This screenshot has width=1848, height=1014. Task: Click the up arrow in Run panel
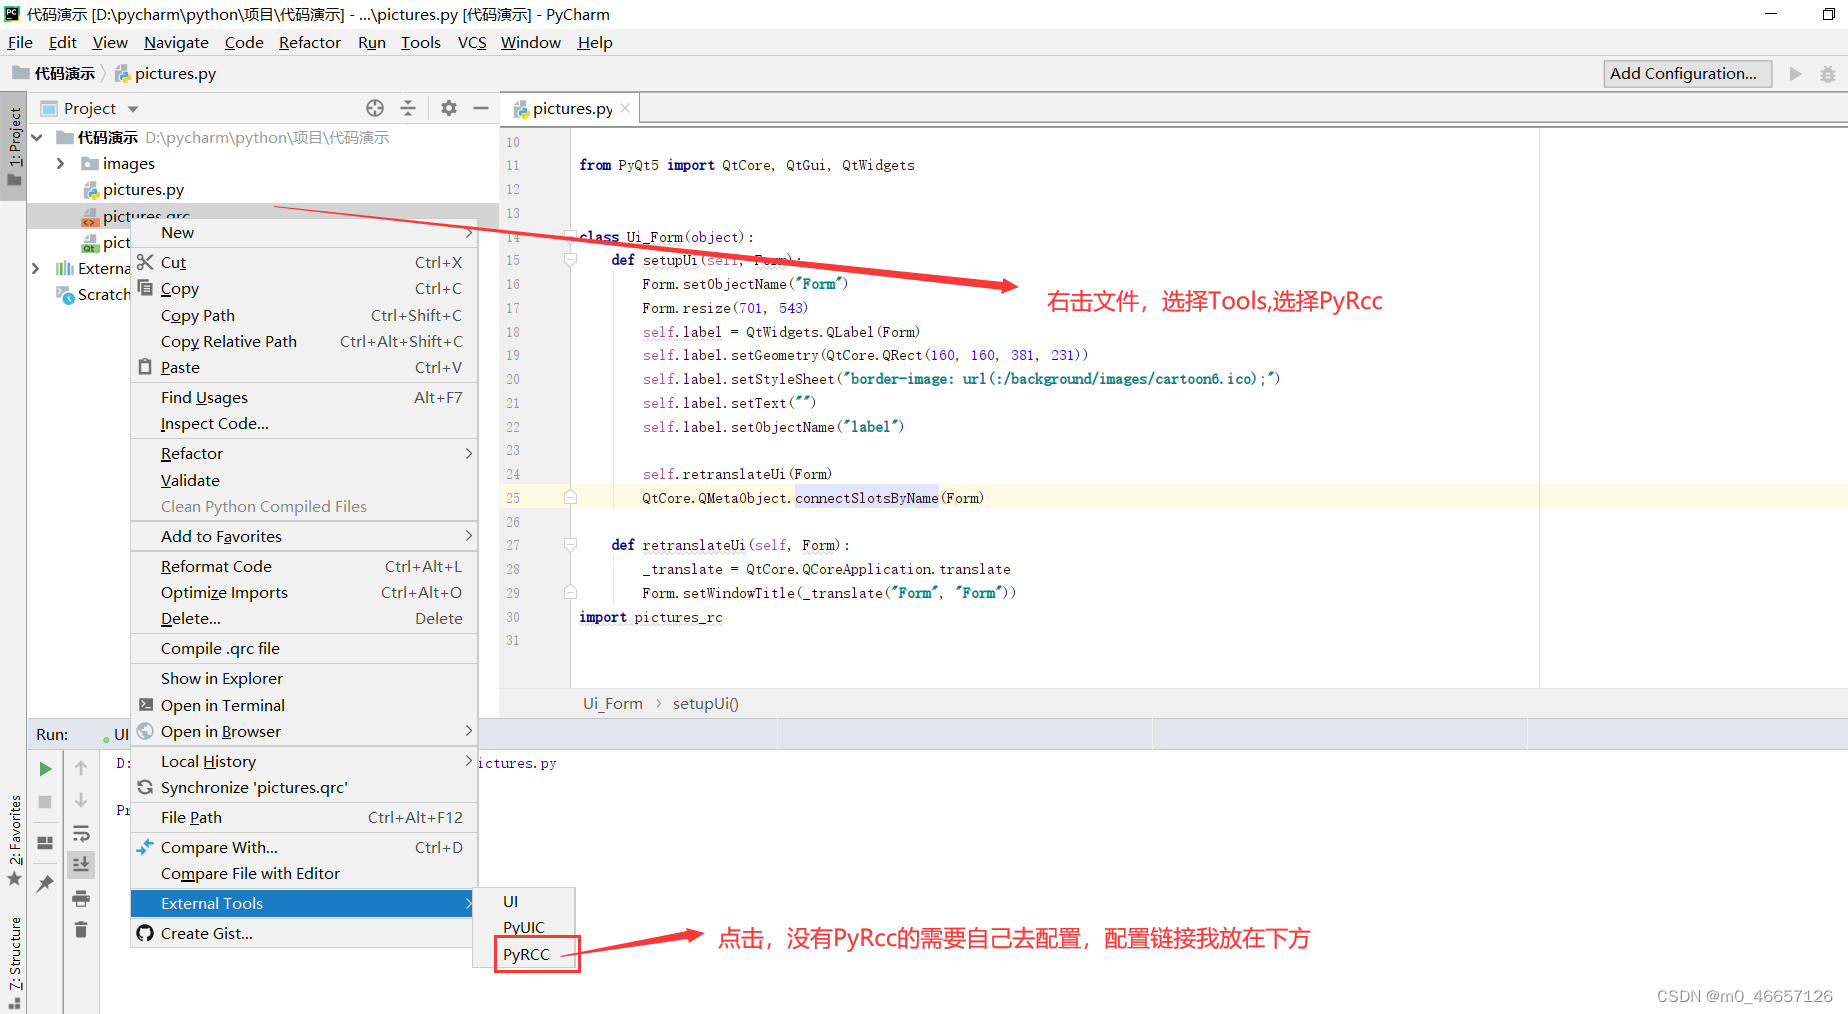point(81,768)
